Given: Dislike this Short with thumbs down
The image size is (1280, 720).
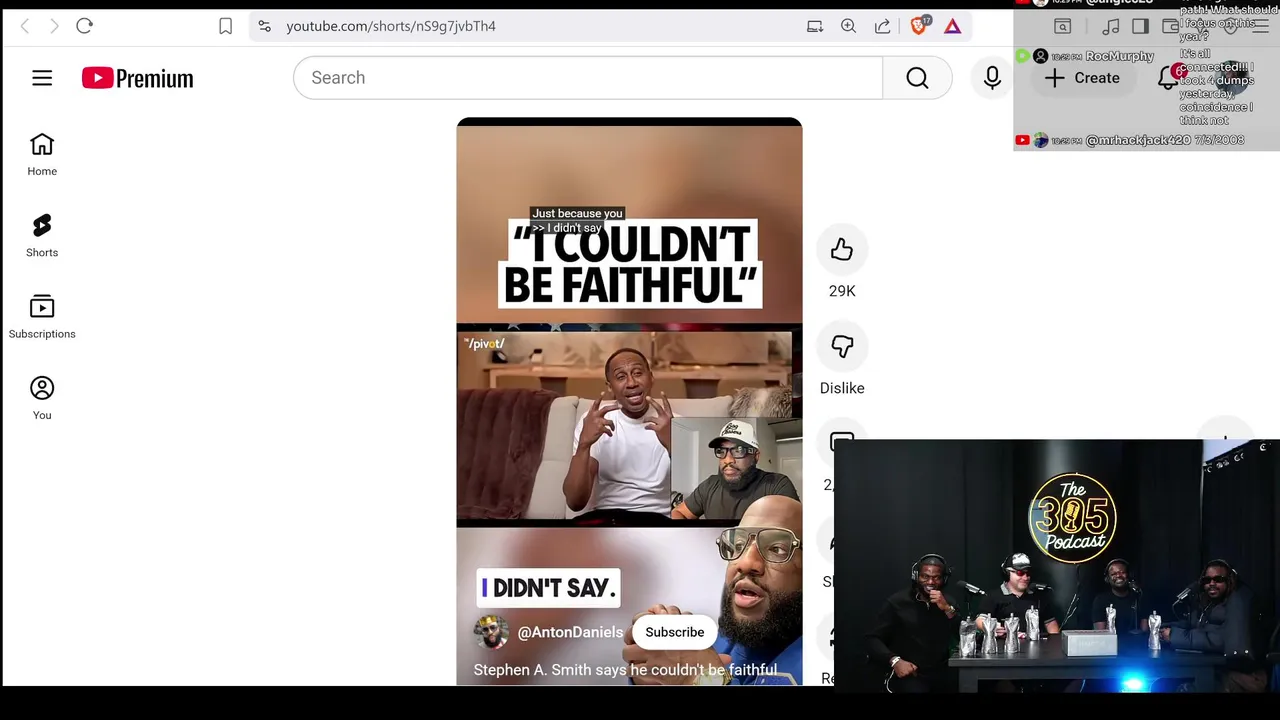Looking at the screenshot, I should (x=842, y=347).
